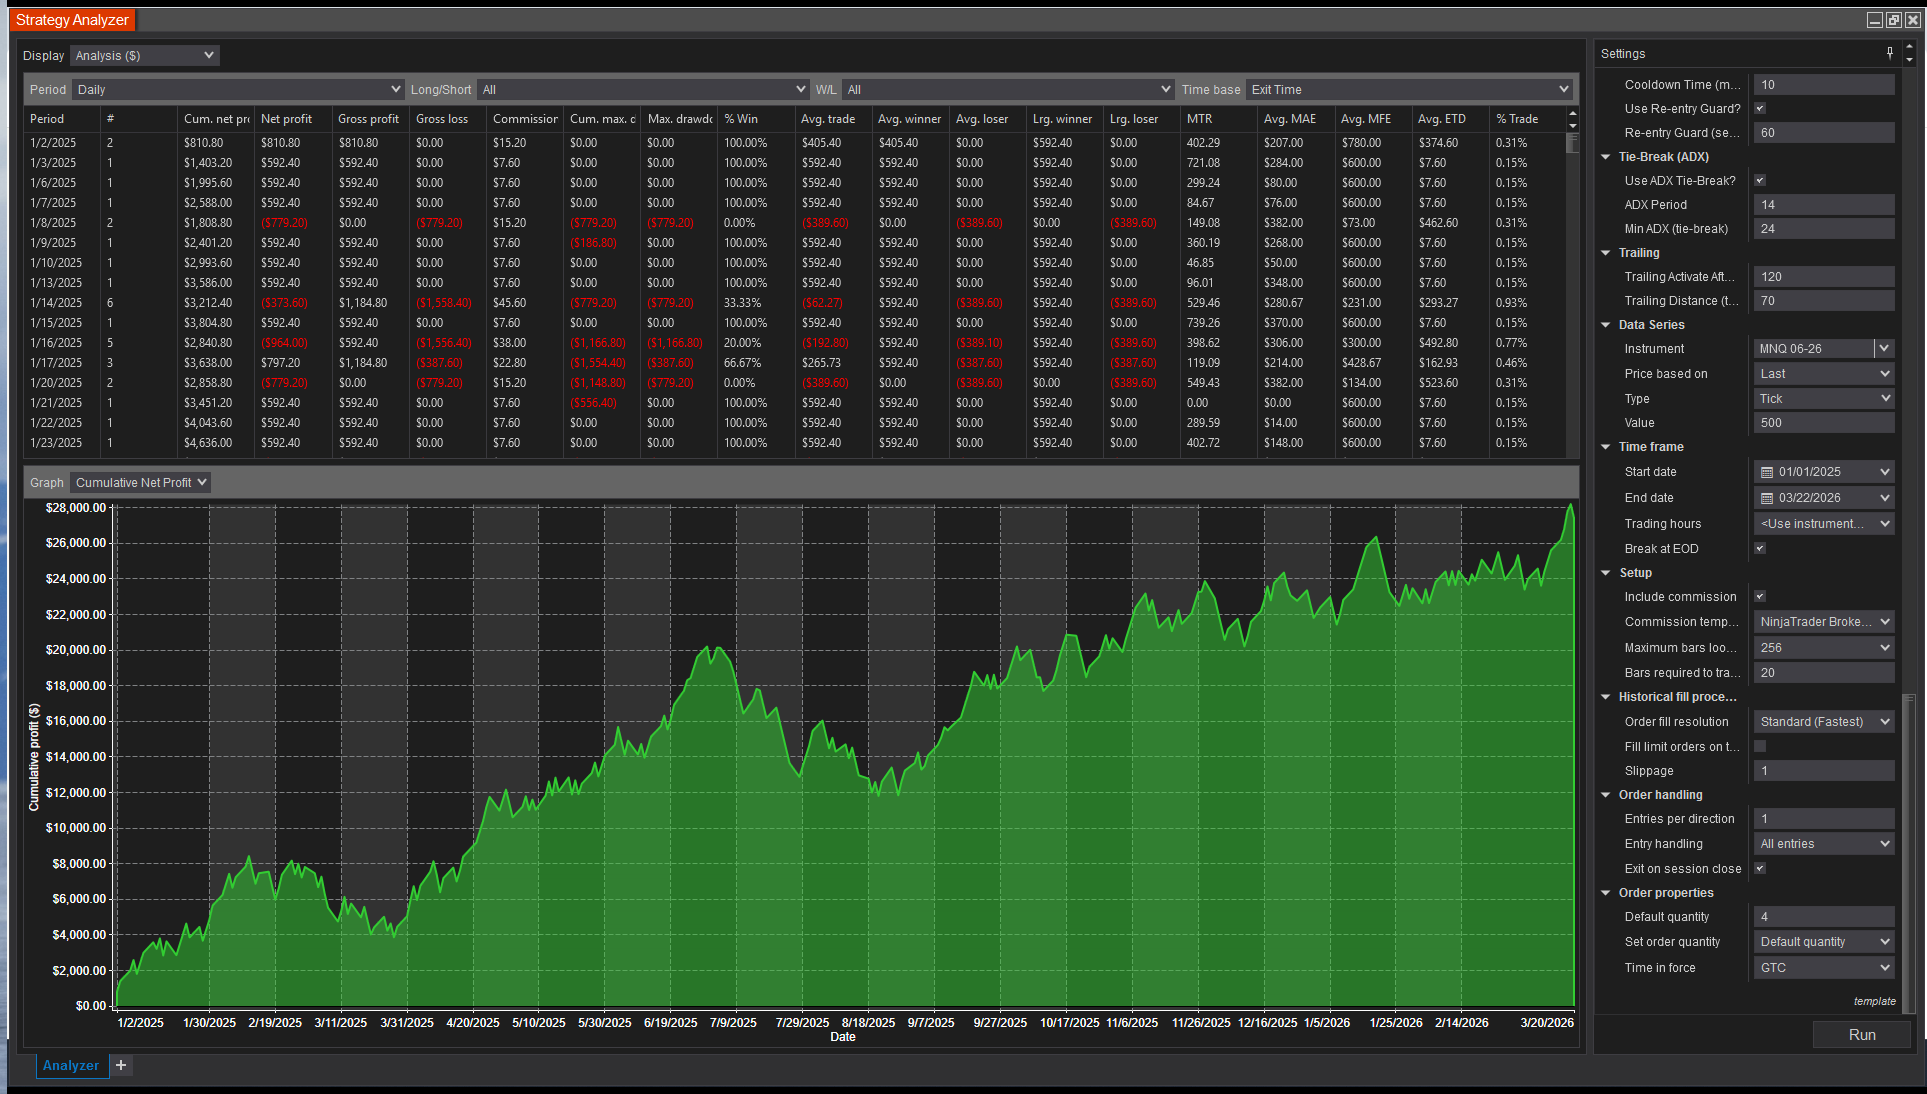Image resolution: width=1927 pixels, height=1094 pixels.
Task: Click the Start date calendar icon
Action: 1767,472
